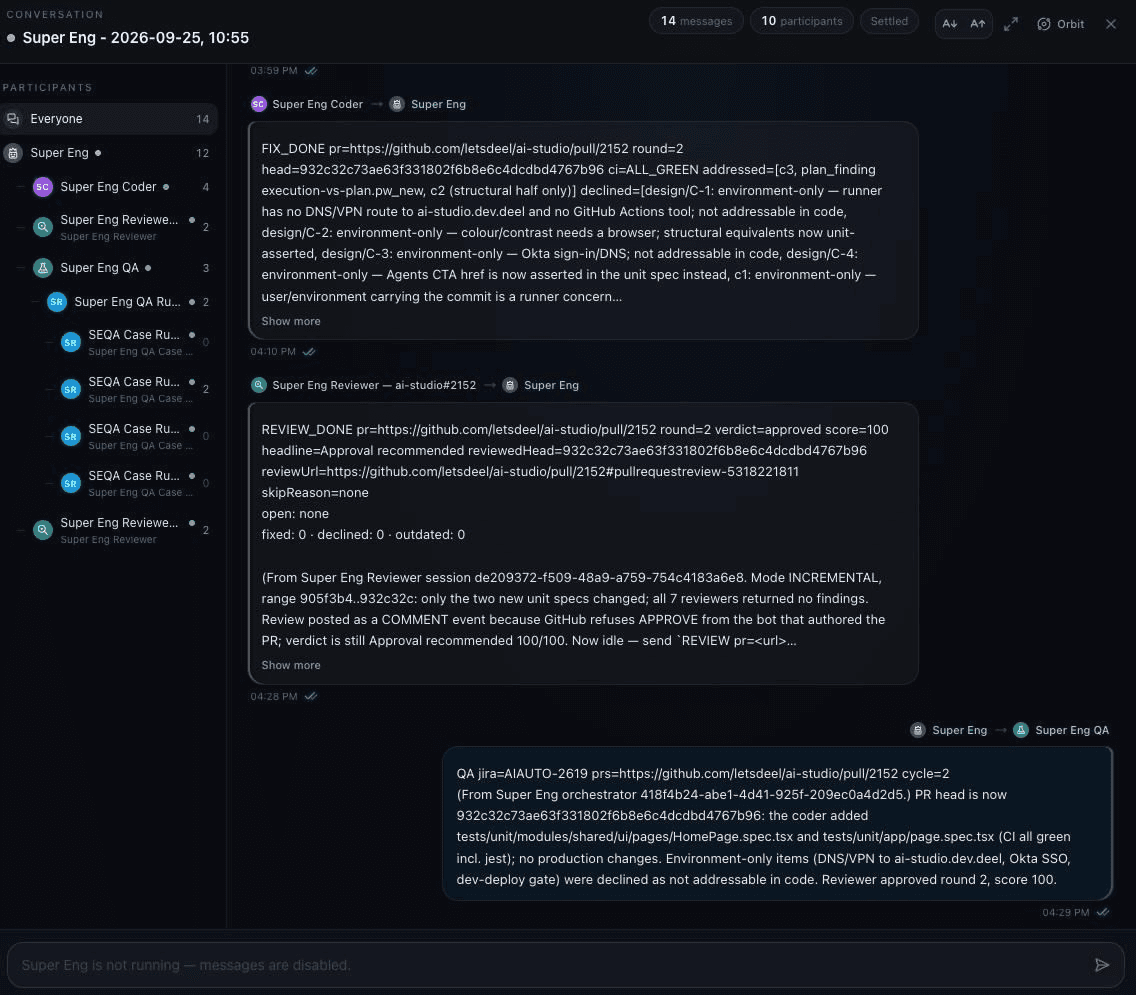
Task: Click the 04:29 PM timestamp
Action: [1066, 912]
